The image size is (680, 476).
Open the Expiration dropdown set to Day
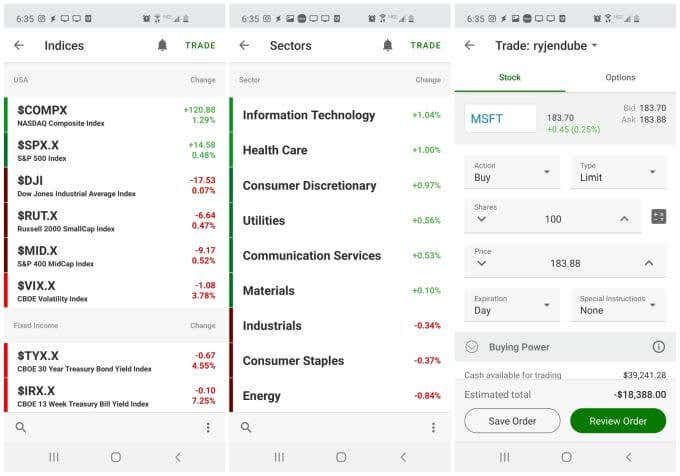511,305
